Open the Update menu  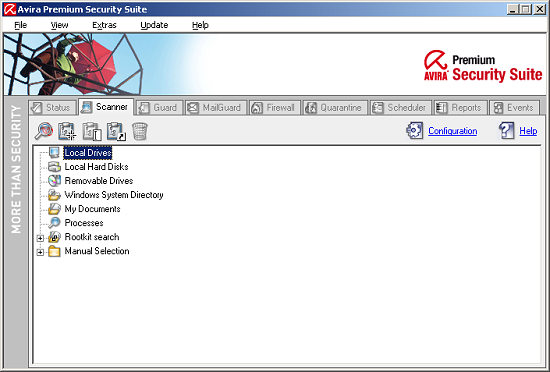(154, 25)
